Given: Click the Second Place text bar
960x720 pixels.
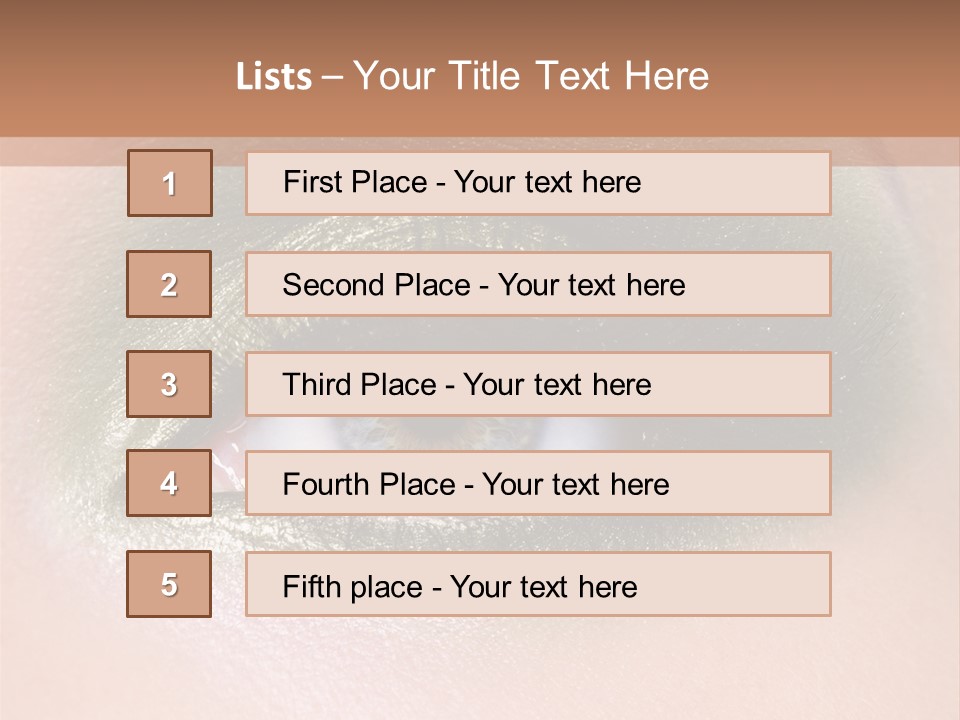Looking at the screenshot, I should click(x=538, y=284).
